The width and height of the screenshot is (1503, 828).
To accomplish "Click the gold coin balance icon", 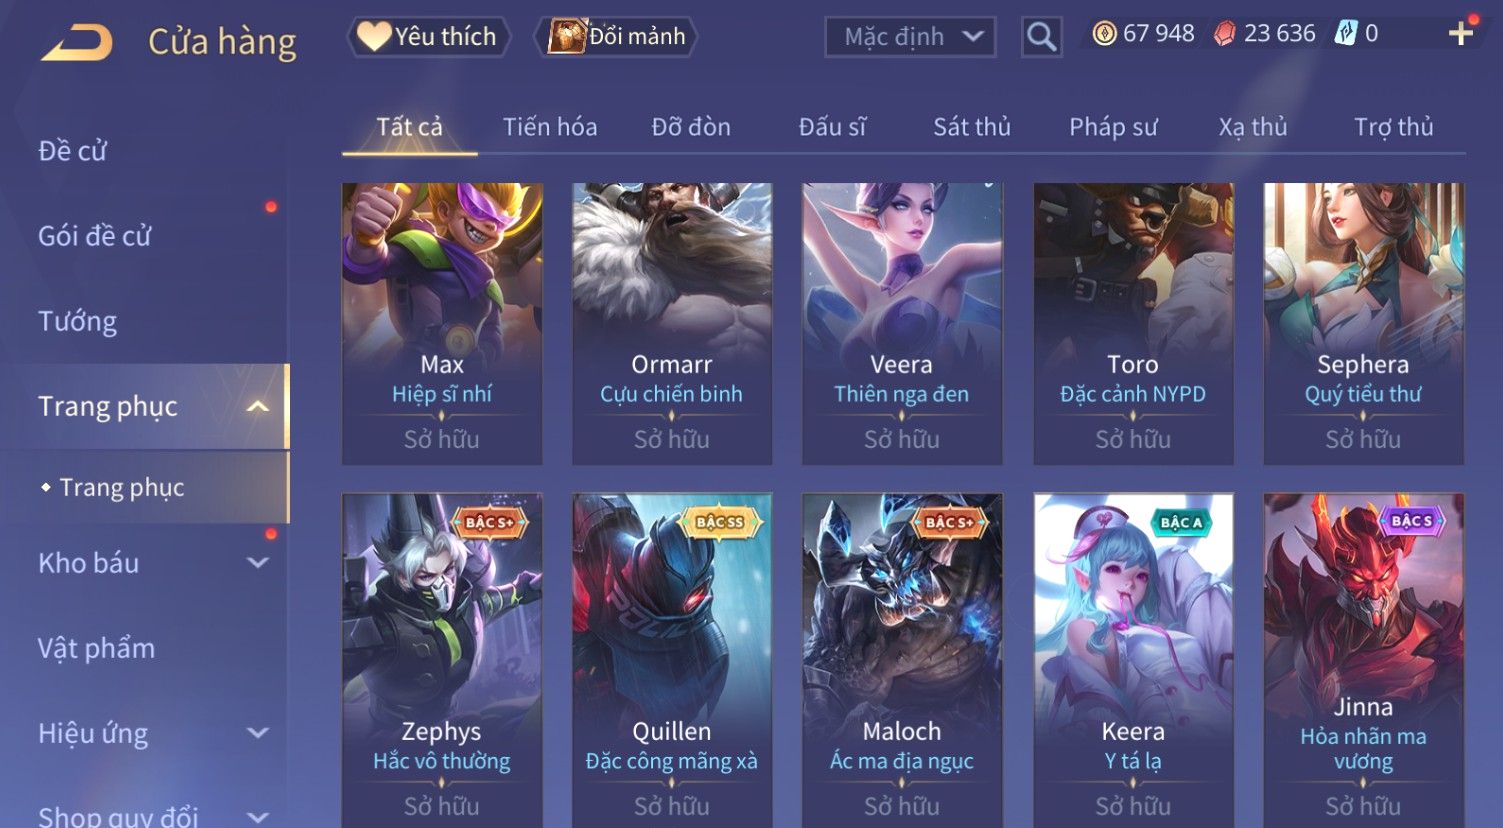I will coord(1104,34).
